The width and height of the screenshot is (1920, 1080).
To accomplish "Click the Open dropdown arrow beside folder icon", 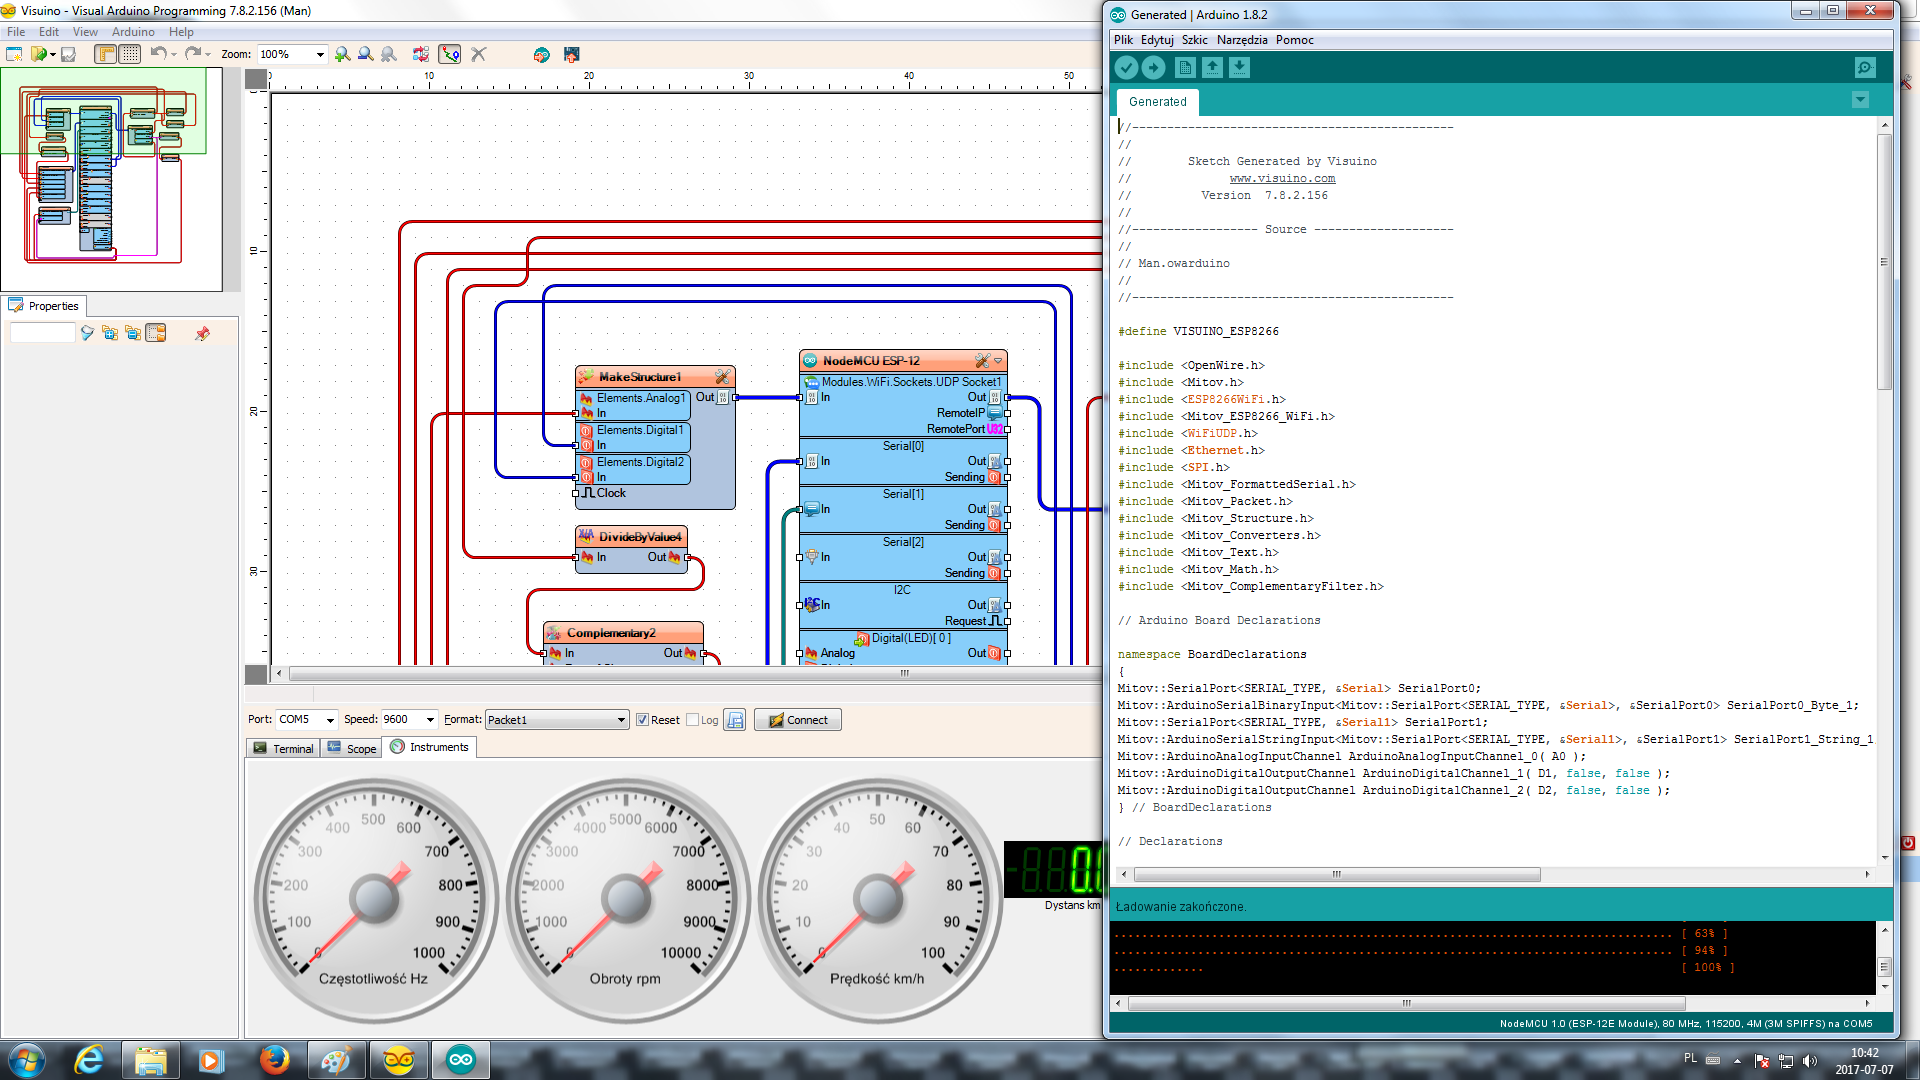I will pyautogui.click(x=53, y=54).
